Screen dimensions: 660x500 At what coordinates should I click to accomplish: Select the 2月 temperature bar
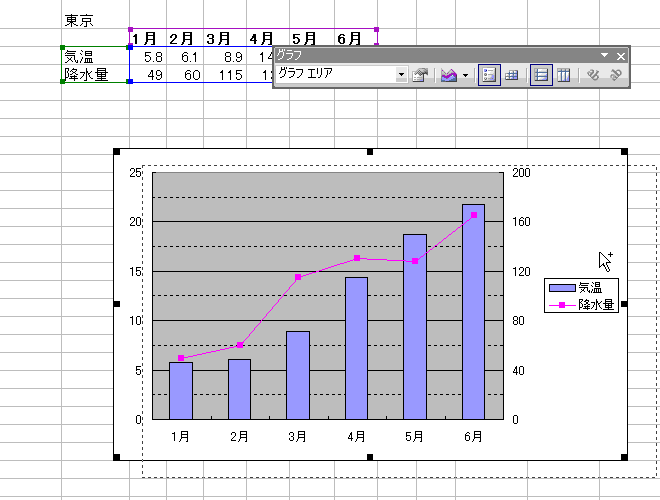point(240,389)
